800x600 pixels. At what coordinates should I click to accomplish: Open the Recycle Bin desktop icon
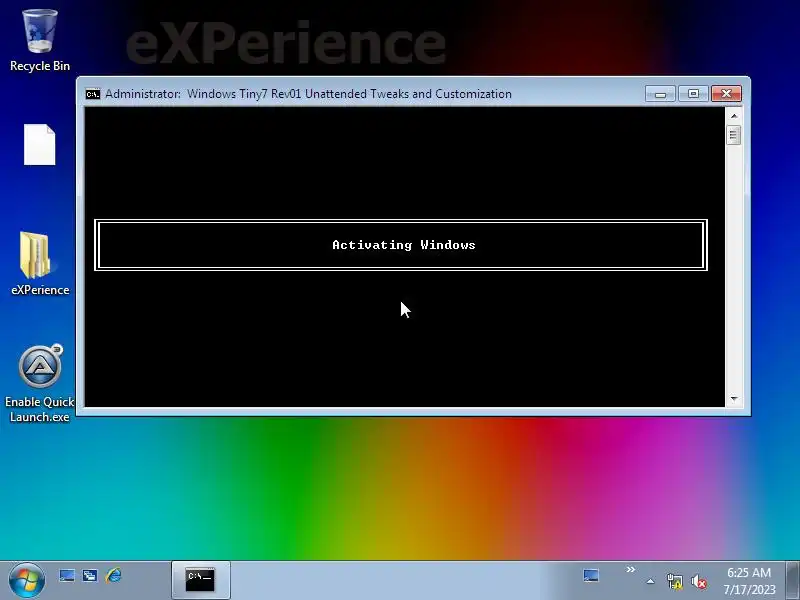[40, 40]
